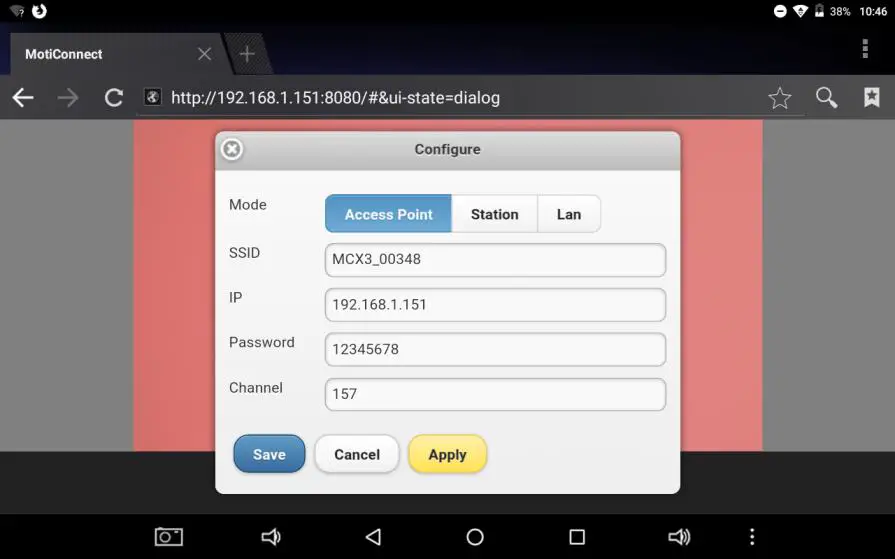This screenshot has width=895, height=559.
Task: Click the SSID label
Action: click(244, 252)
